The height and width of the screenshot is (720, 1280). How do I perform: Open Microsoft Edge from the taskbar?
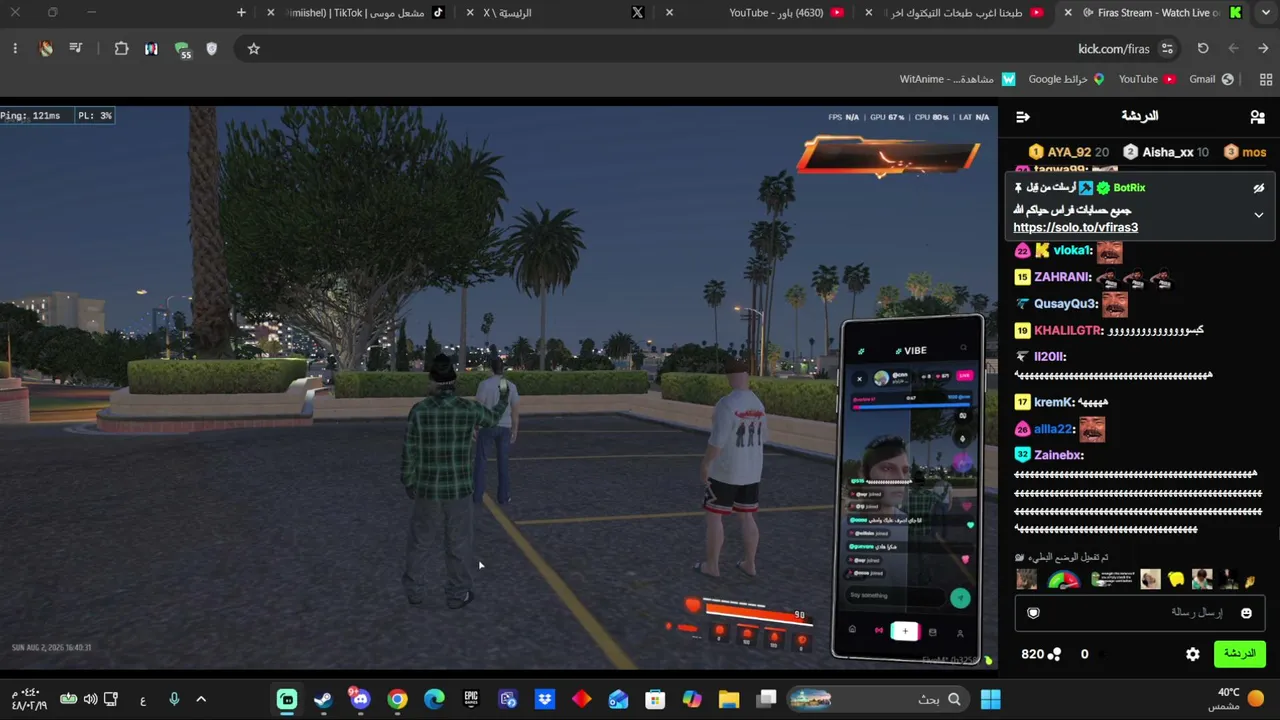point(434,699)
